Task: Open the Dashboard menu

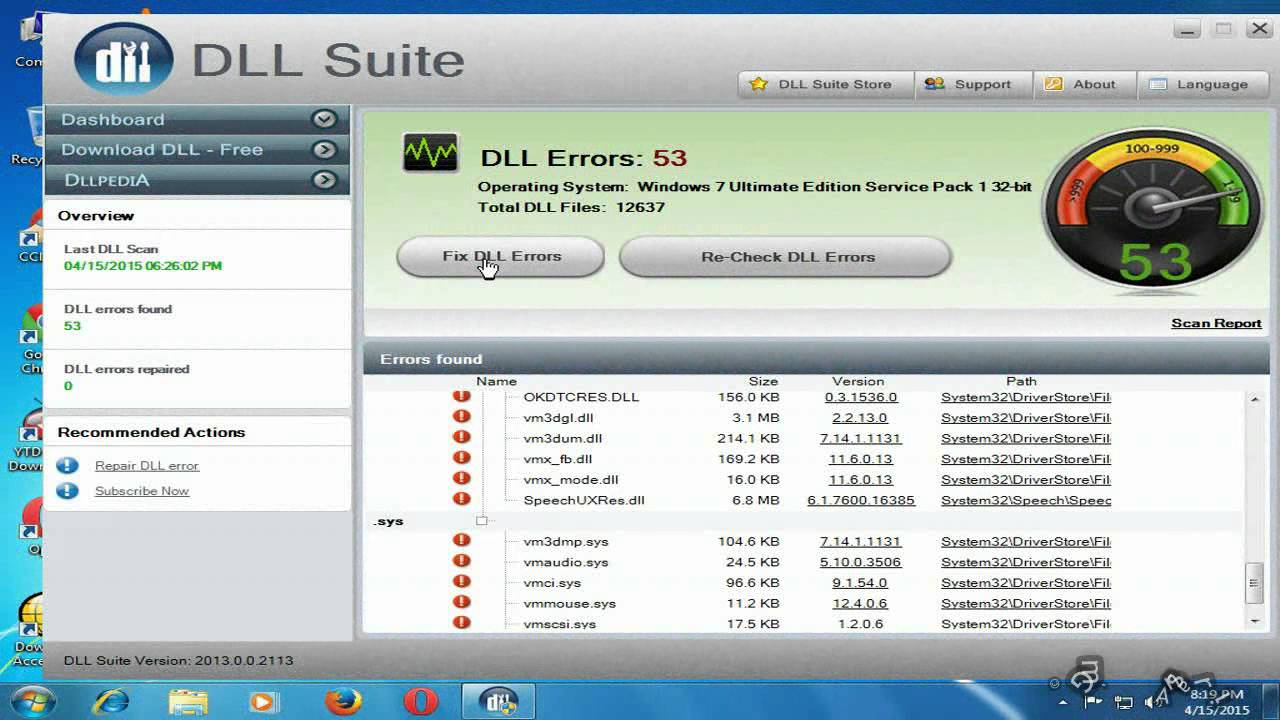Action: coord(197,119)
